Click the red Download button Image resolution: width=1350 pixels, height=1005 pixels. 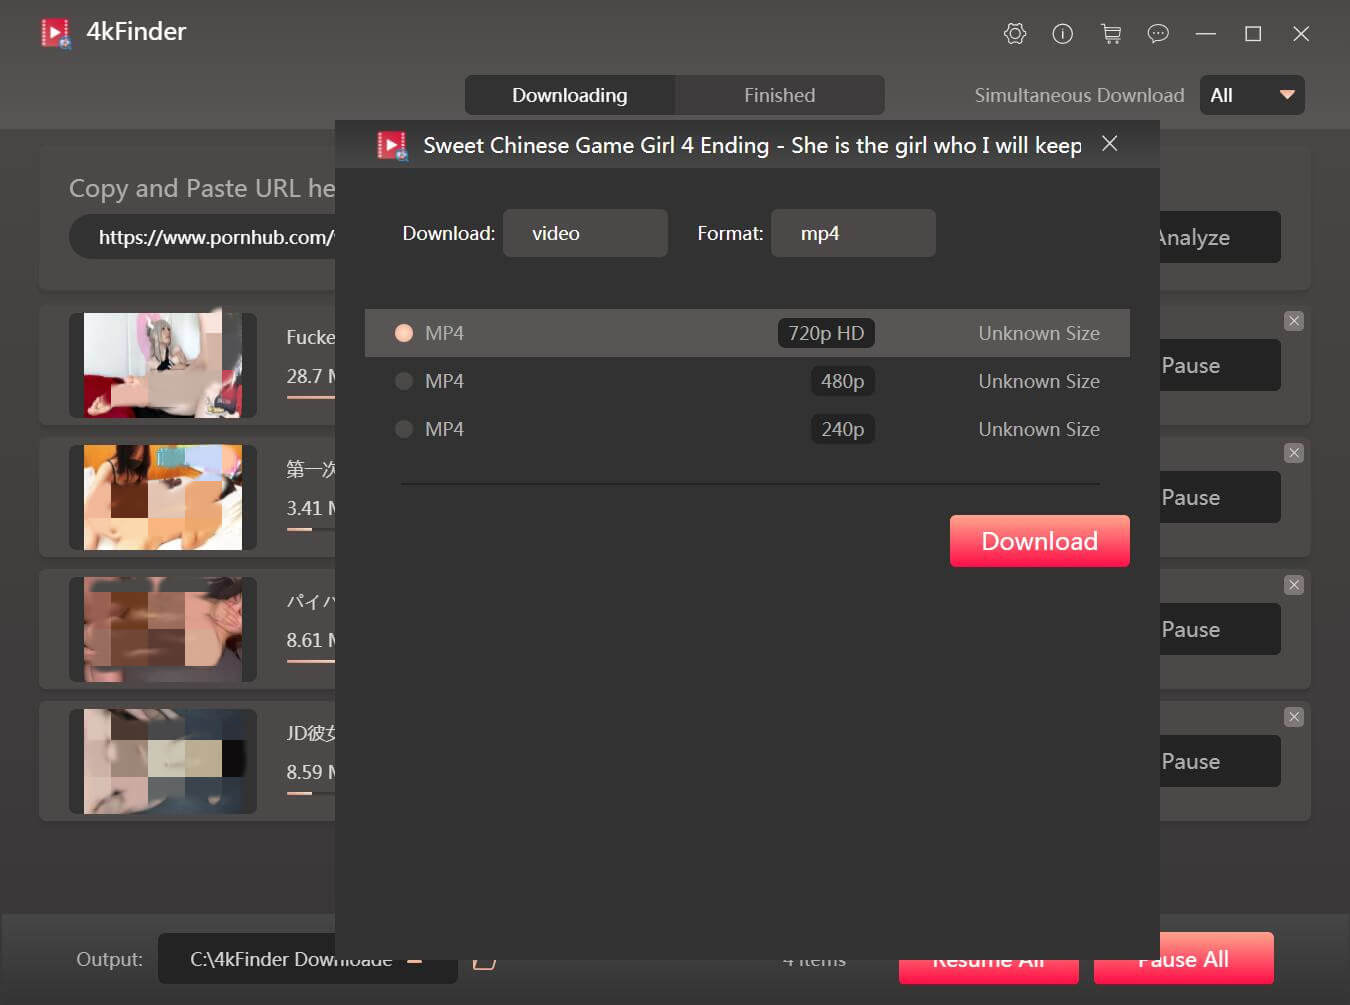(1039, 541)
